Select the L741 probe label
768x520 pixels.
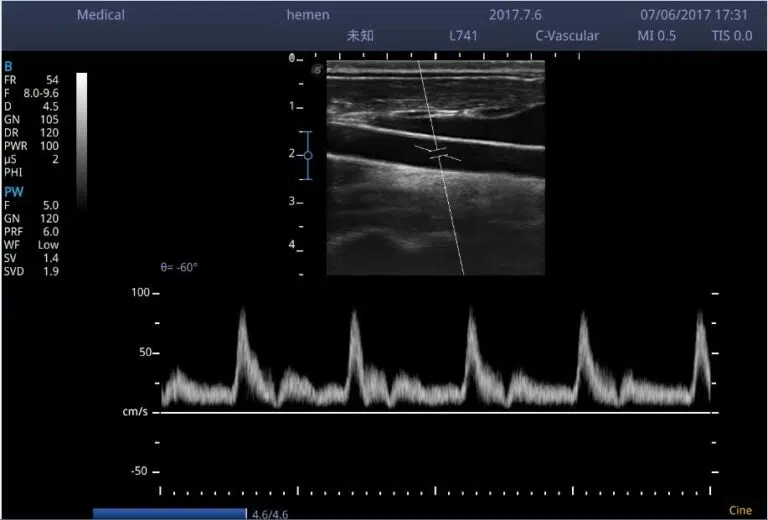coord(464,36)
